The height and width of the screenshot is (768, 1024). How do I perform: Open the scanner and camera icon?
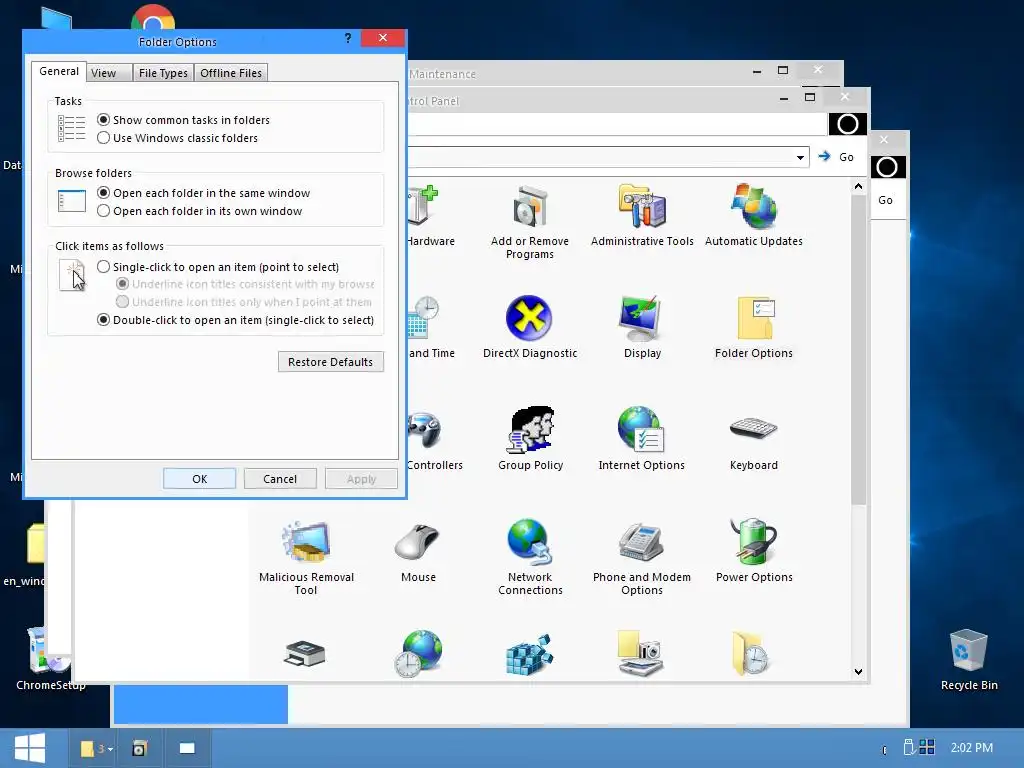click(x=641, y=653)
